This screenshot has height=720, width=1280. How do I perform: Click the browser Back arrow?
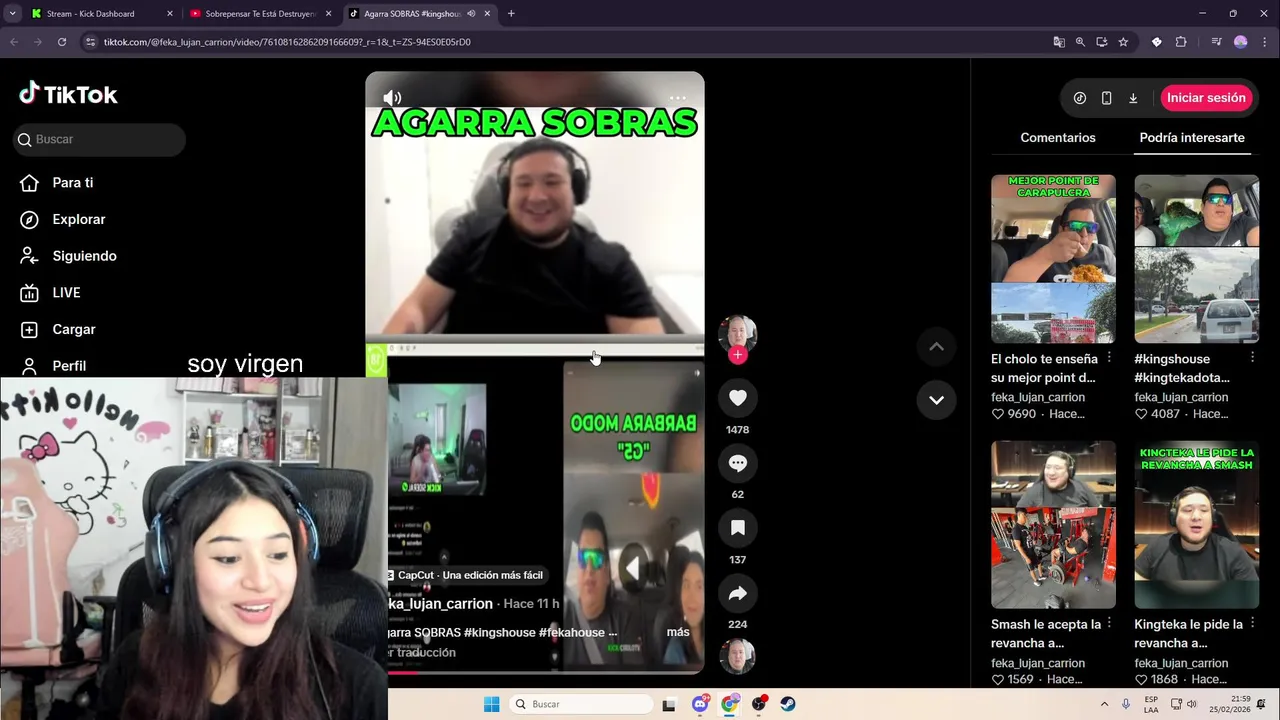[14, 42]
